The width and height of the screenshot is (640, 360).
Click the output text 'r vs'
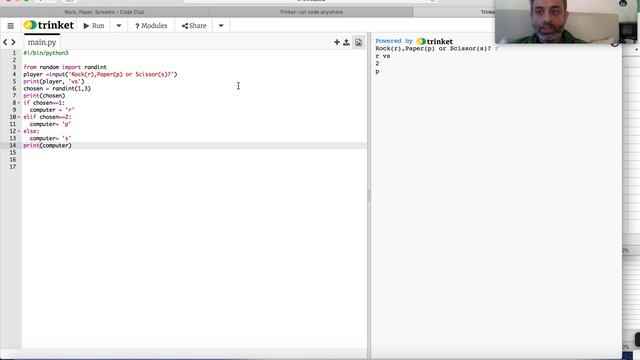[x=383, y=56]
